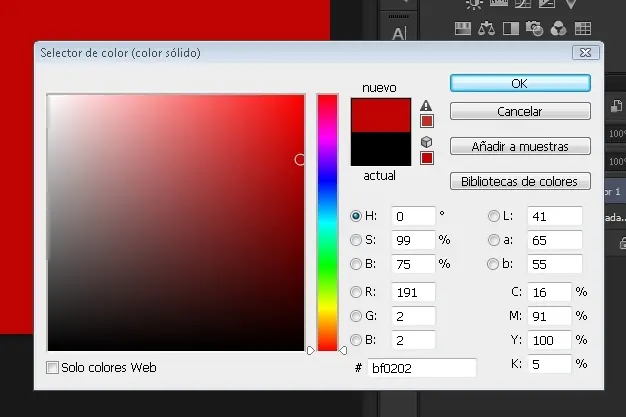Select the L (lightness) radio button
The image size is (626, 417).
pyautogui.click(x=493, y=216)
